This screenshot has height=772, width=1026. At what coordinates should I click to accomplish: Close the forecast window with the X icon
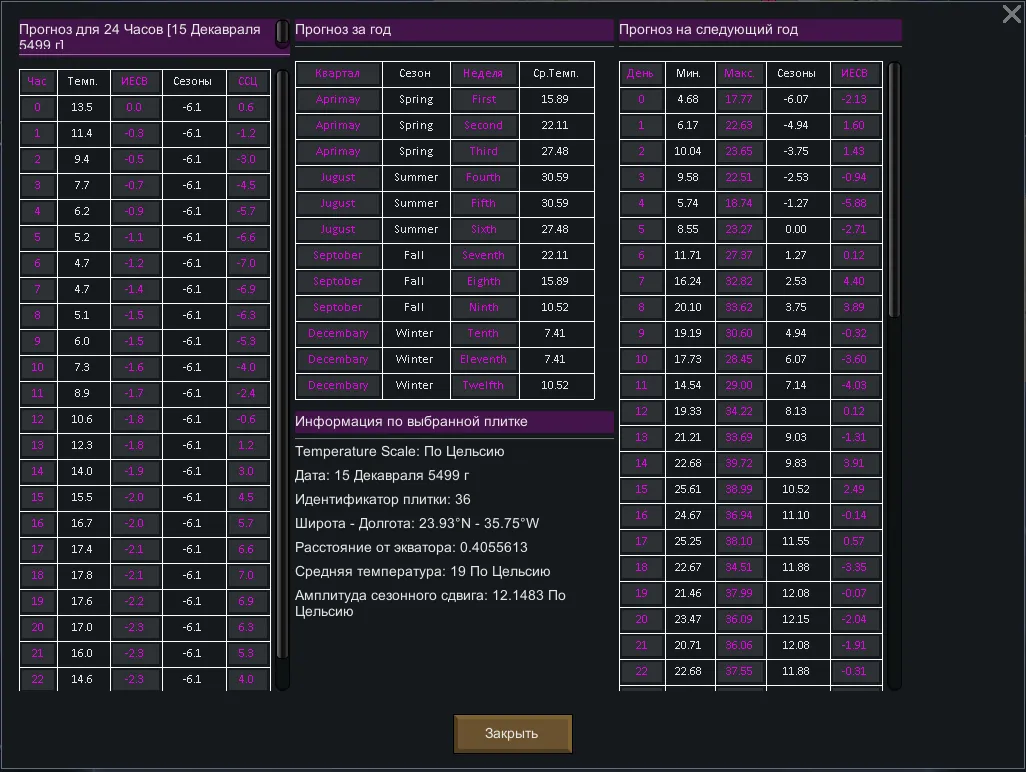(1011, 14)
